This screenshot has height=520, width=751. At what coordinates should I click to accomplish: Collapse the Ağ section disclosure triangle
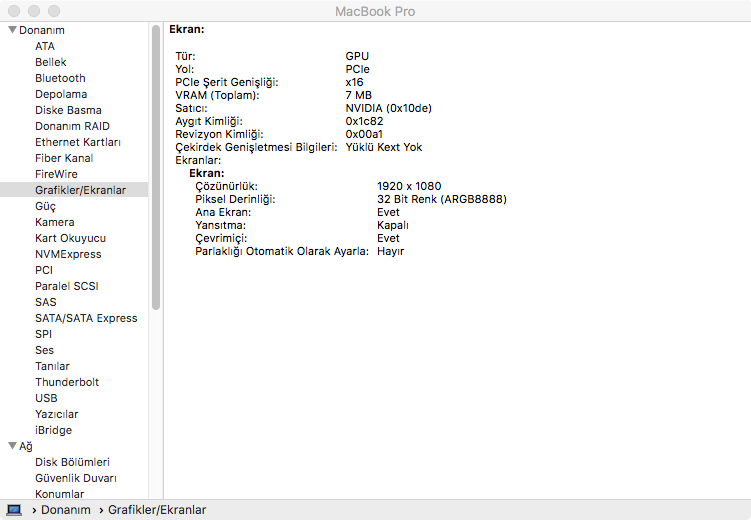coord(12,446)
